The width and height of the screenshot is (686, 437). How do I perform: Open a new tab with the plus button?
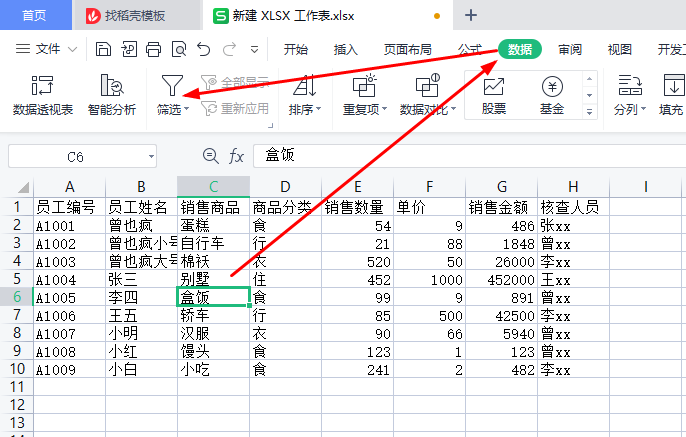[471, 15]
